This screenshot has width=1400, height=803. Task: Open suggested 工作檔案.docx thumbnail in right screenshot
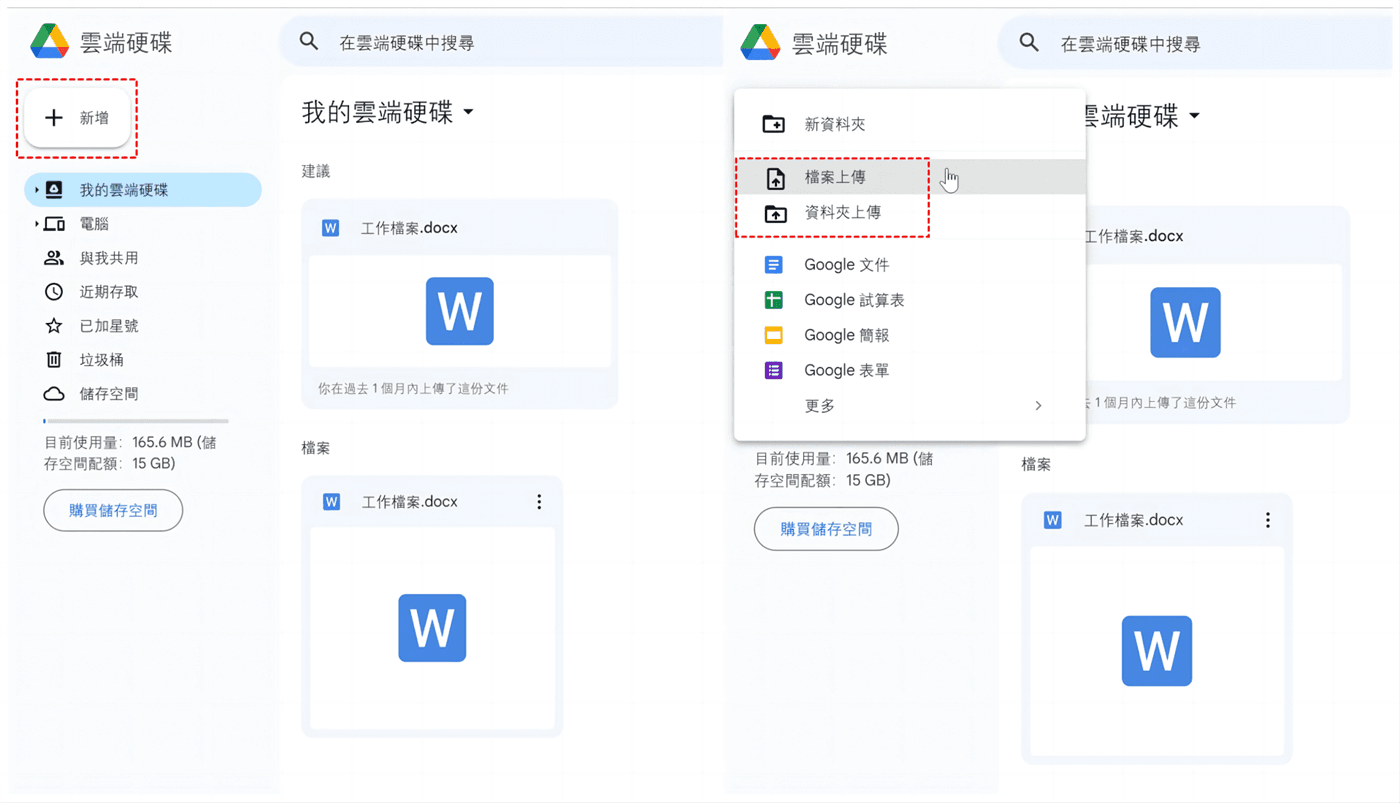pos(1213,322)
